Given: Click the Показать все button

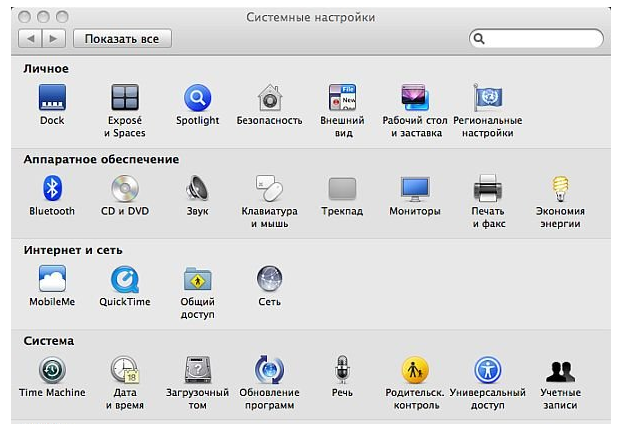Looking at the screenshot, I should point(122,39).
